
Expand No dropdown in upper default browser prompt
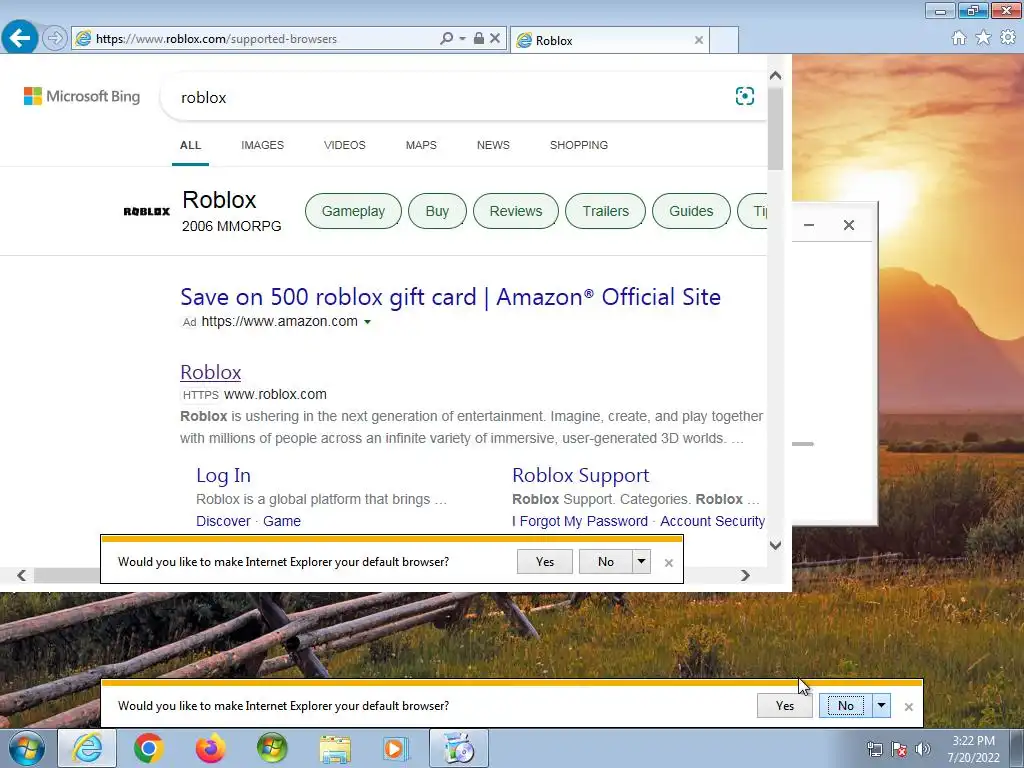click(641, 562)
